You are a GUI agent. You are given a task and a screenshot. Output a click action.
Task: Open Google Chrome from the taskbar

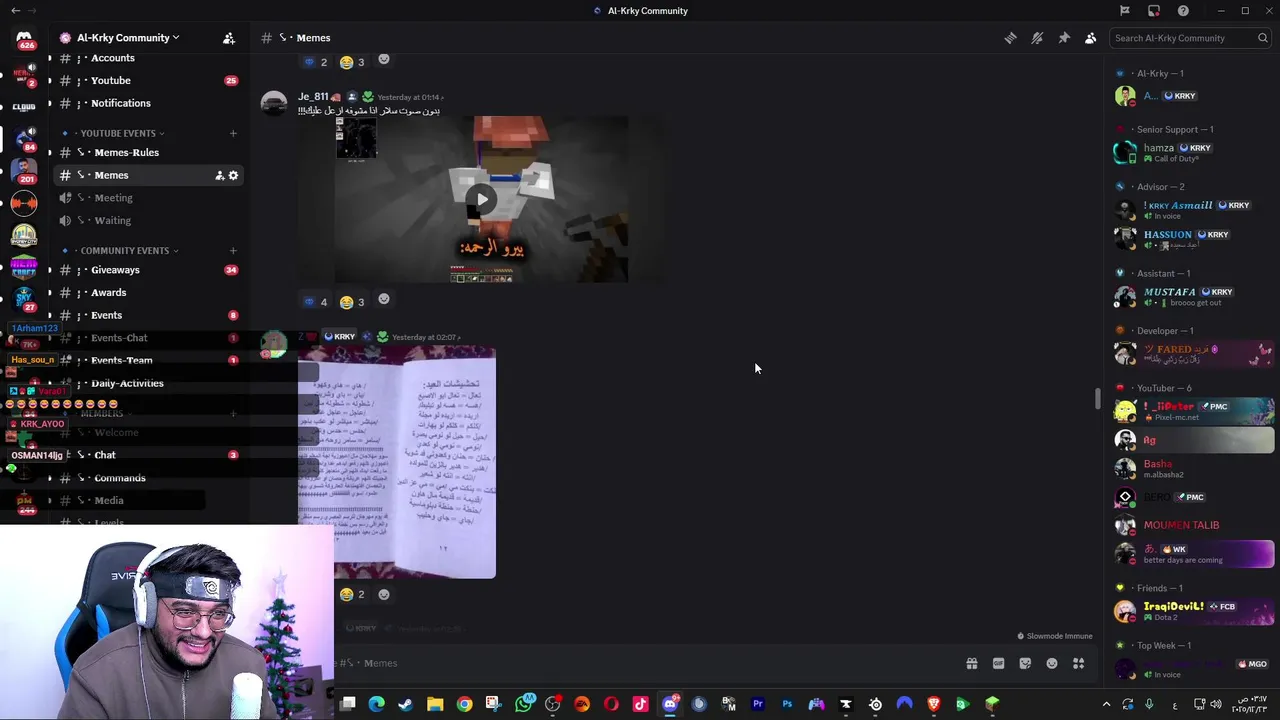(464, 704)
